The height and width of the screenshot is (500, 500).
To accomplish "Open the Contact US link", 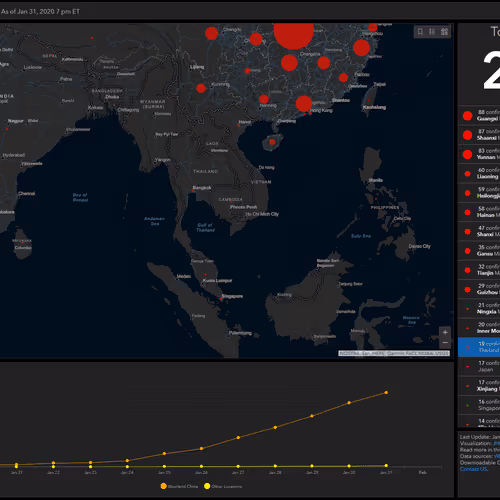I will (474, 469).
